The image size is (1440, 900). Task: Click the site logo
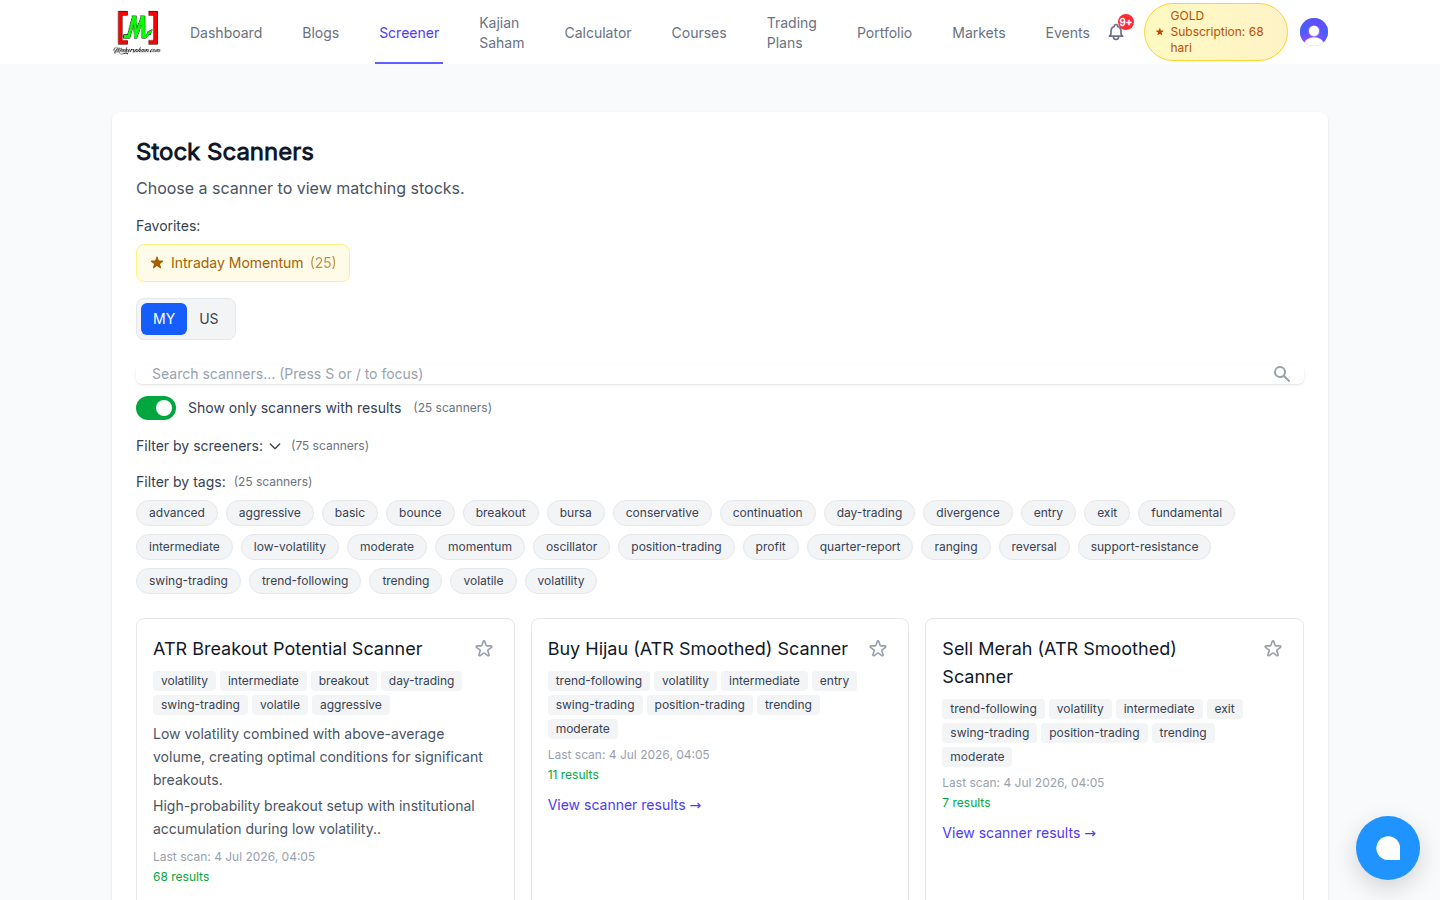[x=137, y=32]
